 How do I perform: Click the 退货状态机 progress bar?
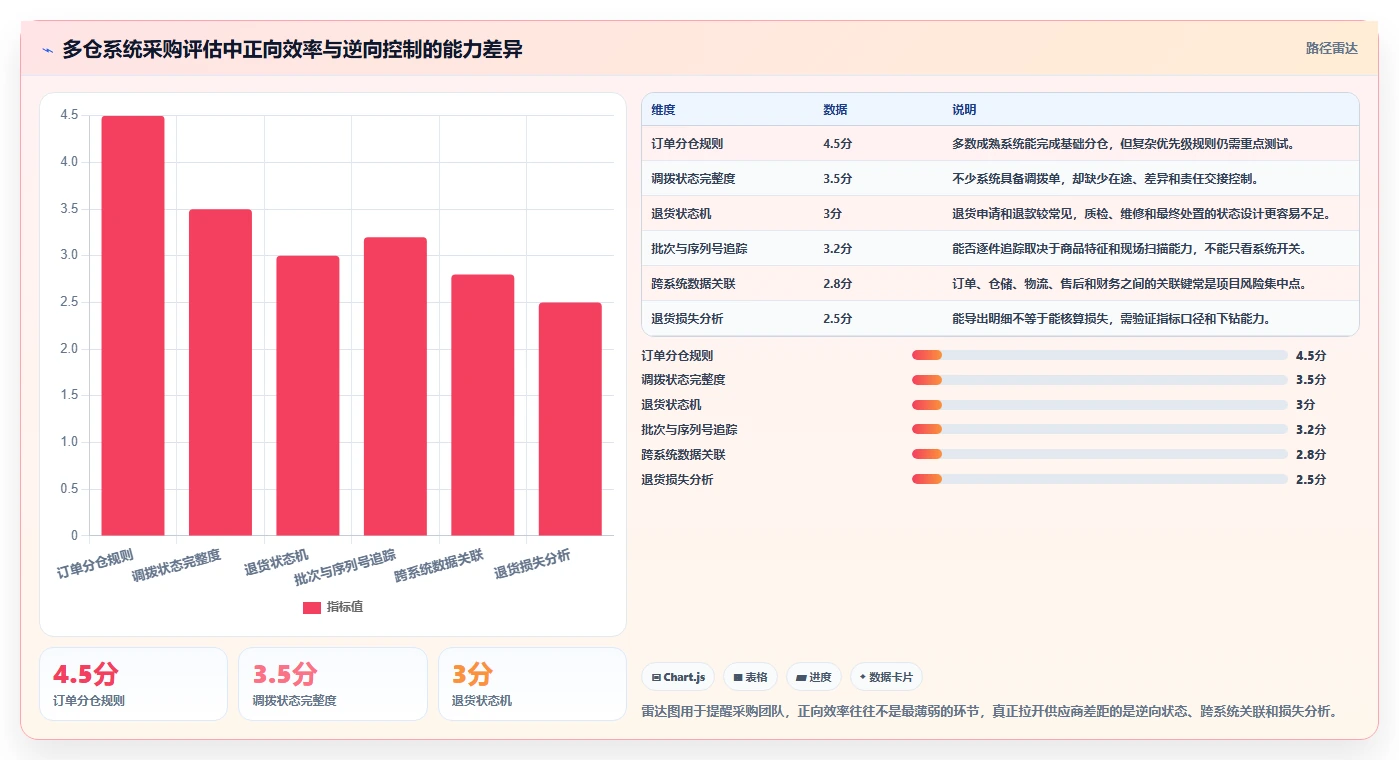(x=1099, y=405)
